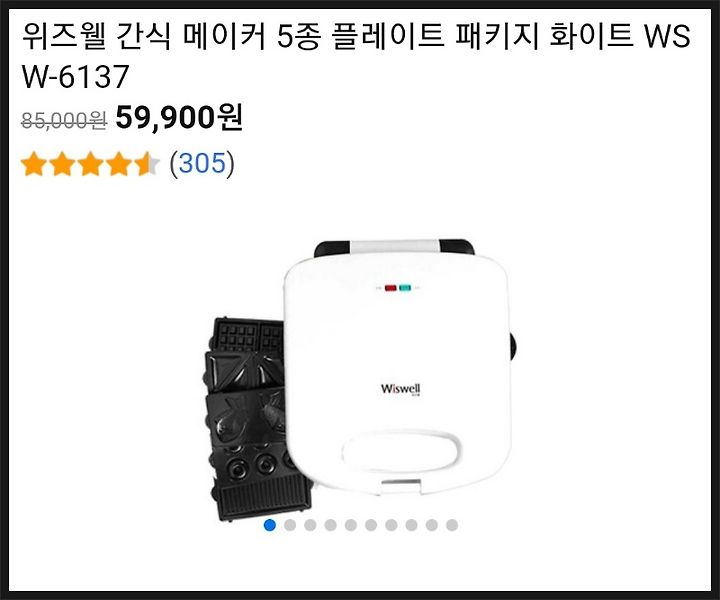
Task: Jump to the seventh carousel dot
Action: (x=391, y=525)
